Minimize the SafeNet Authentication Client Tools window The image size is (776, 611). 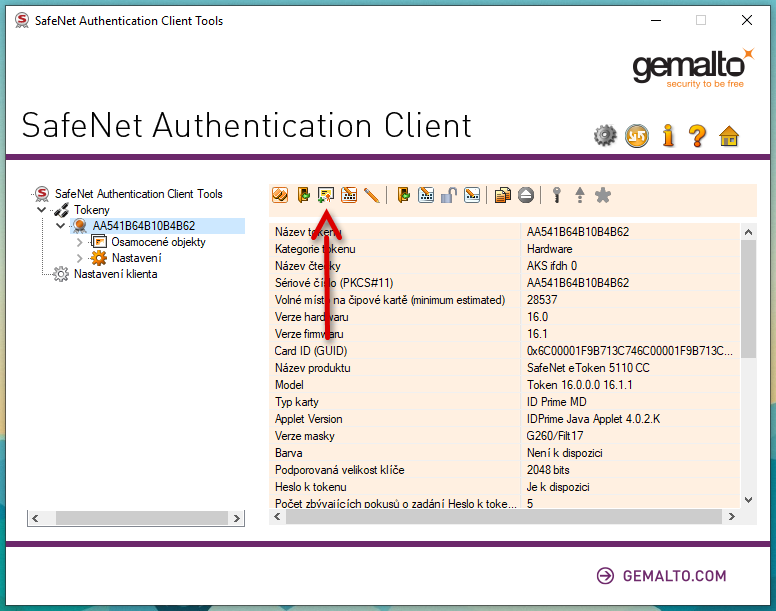pyautogui.click(x=656, y=20)
